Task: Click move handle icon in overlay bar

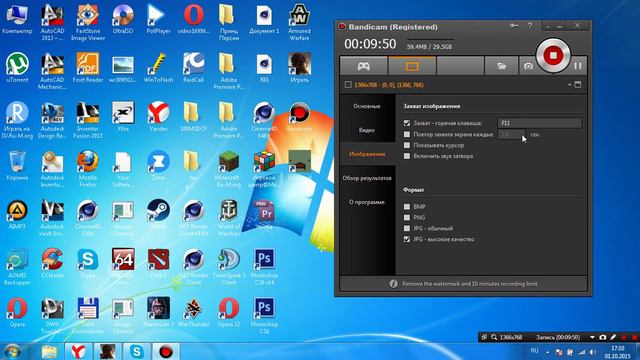Action: (484, 337)
